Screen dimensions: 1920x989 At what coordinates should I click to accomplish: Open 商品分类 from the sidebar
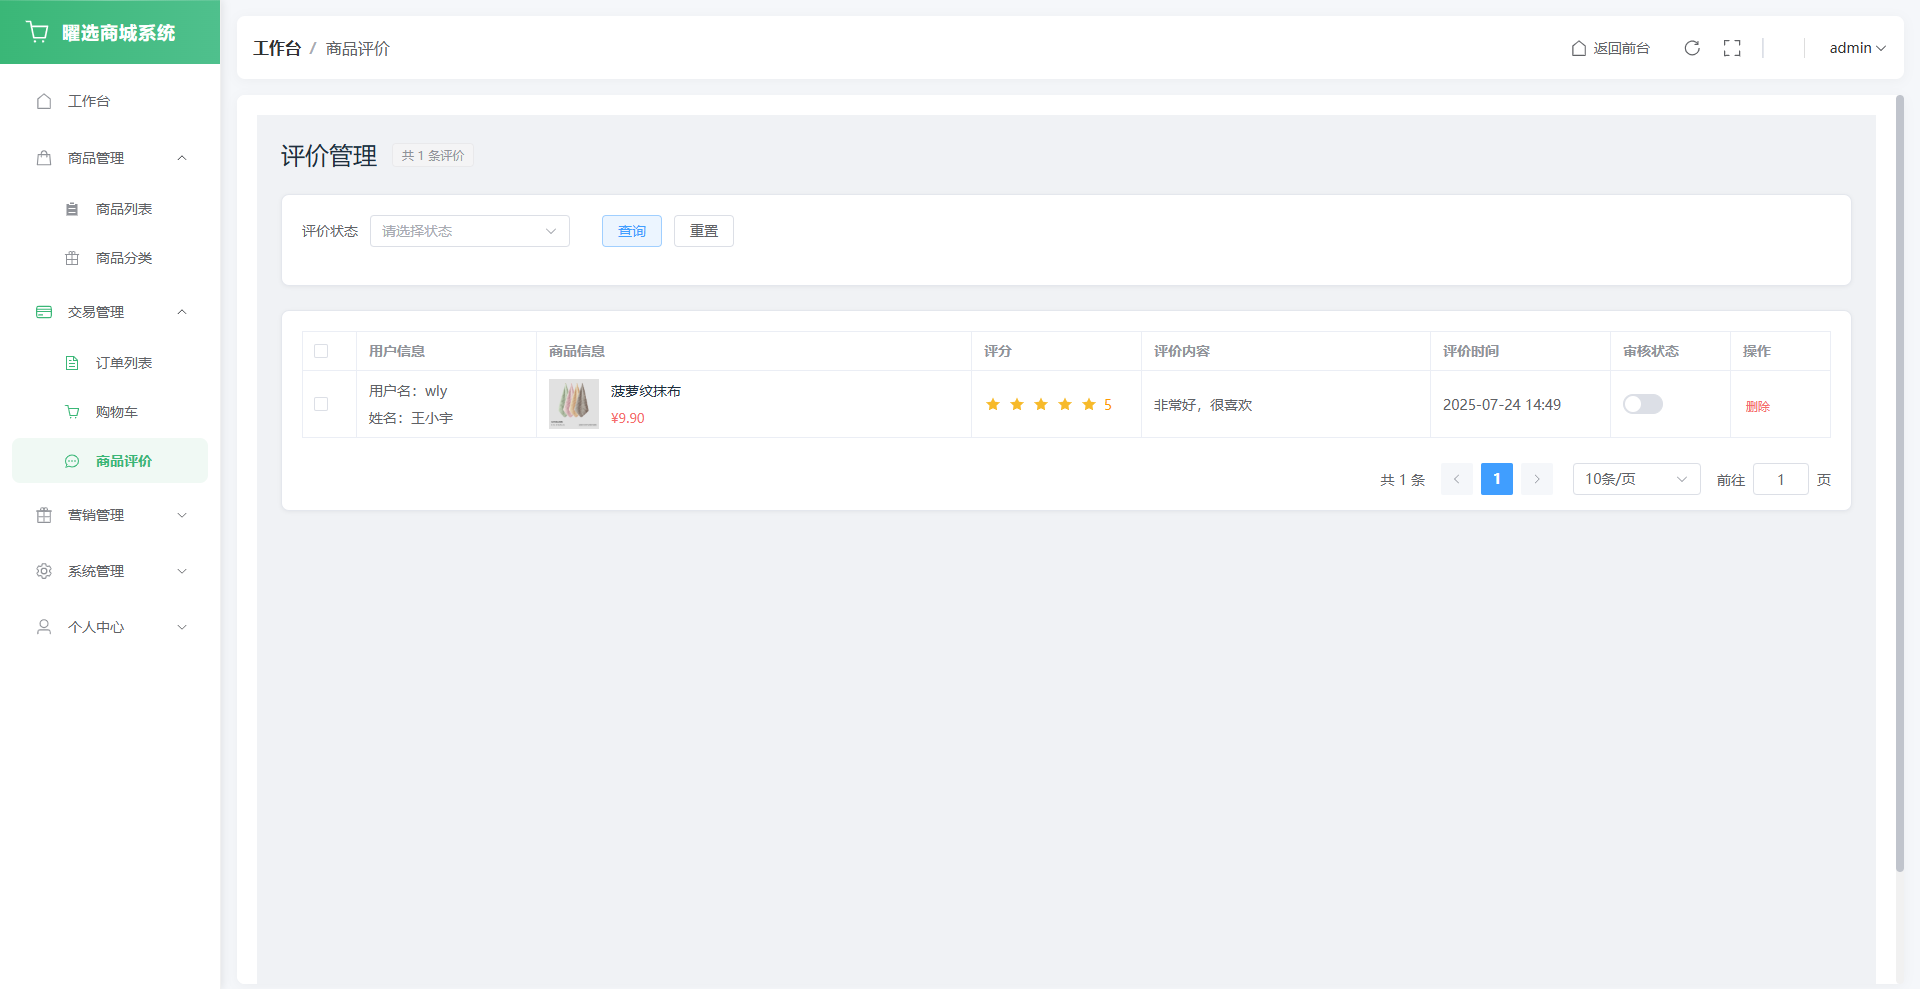pyautogui.click(x=123, y=258)
